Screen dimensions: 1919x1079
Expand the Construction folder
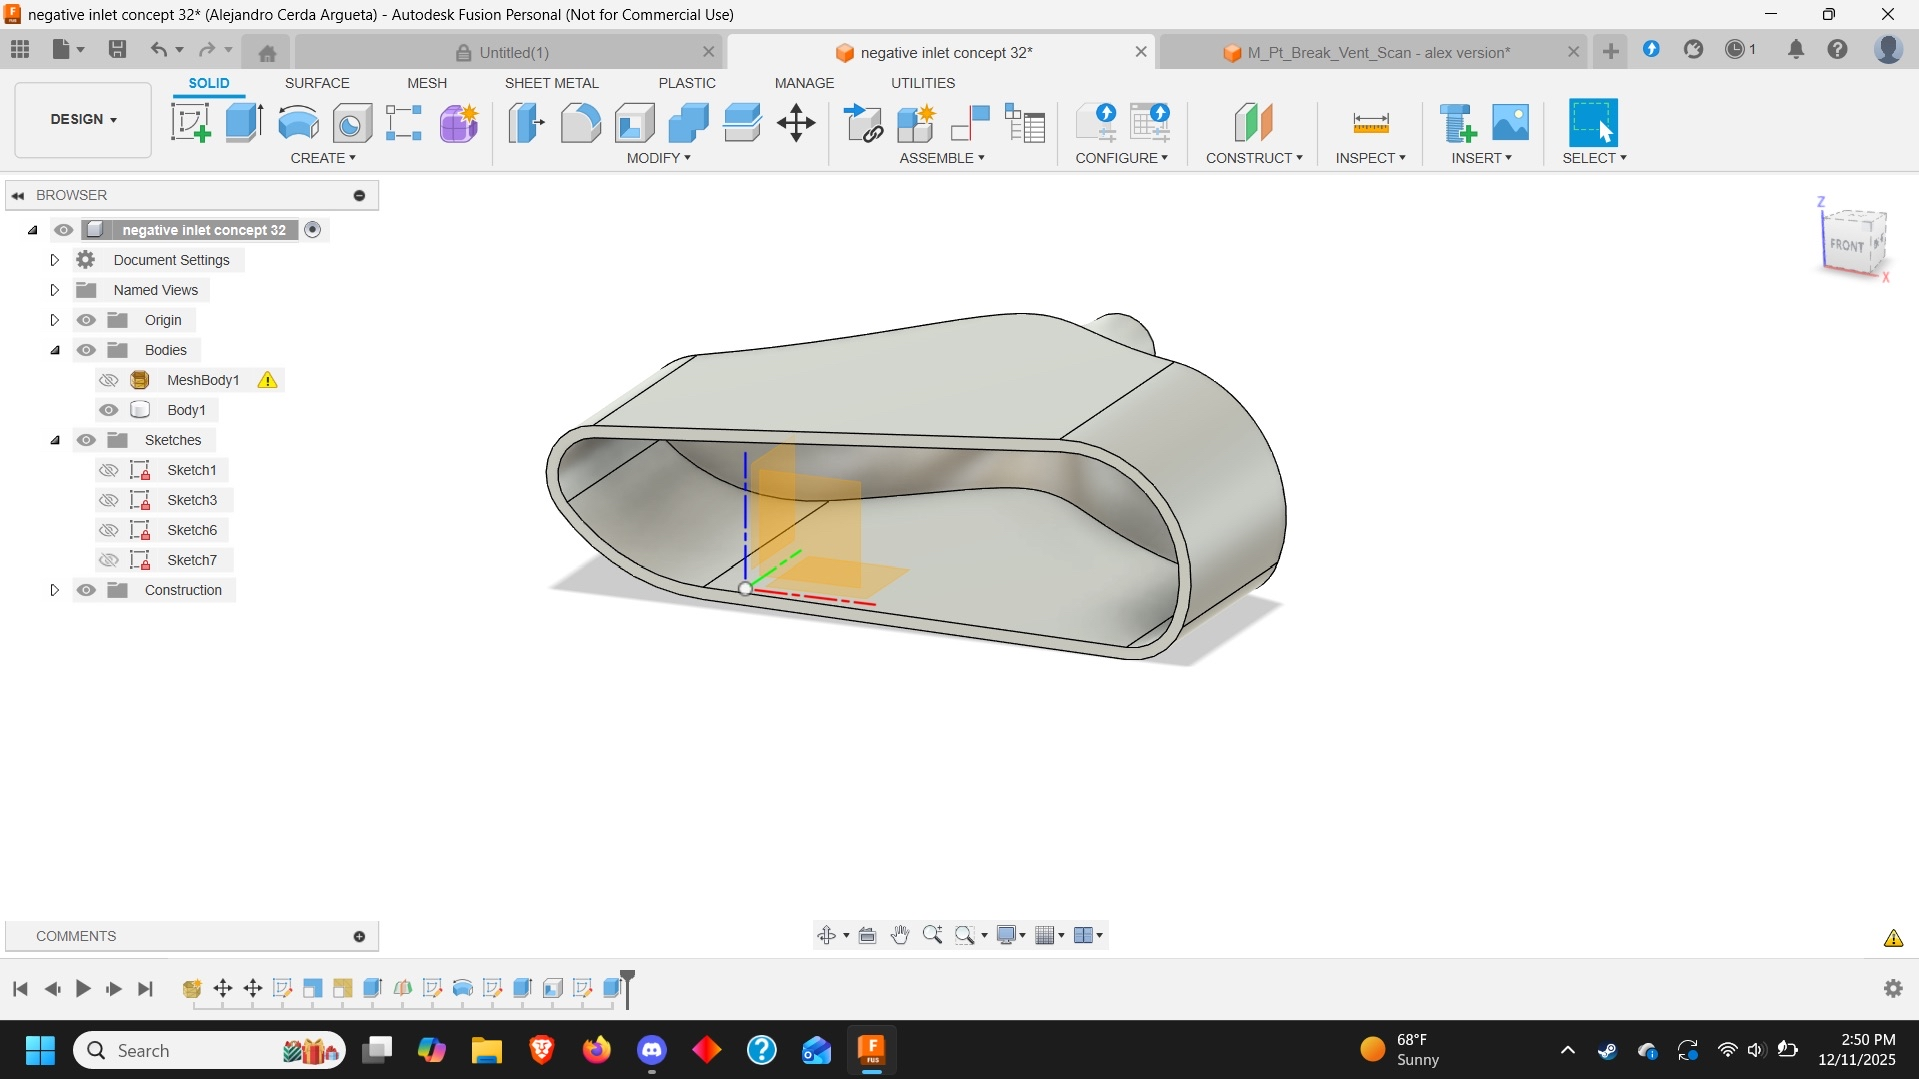[x=55, y=590]
